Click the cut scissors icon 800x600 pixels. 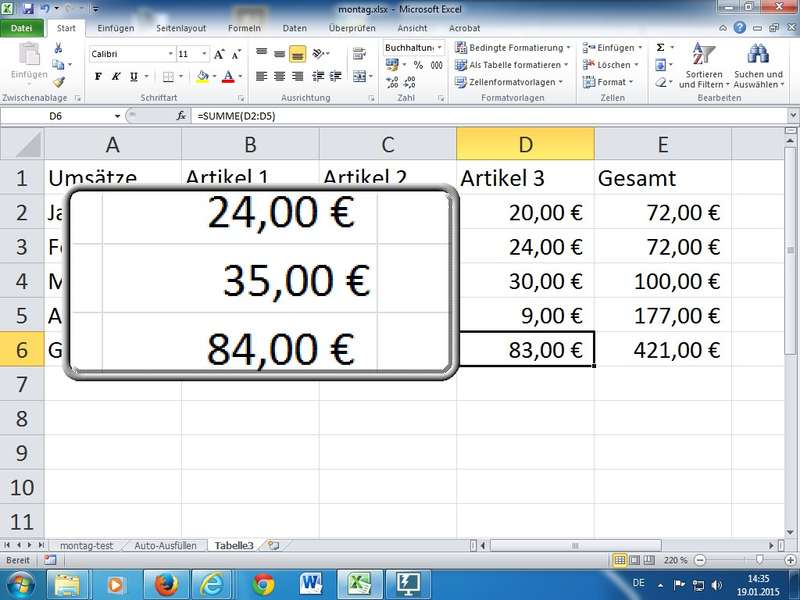[x=59, y=47]
